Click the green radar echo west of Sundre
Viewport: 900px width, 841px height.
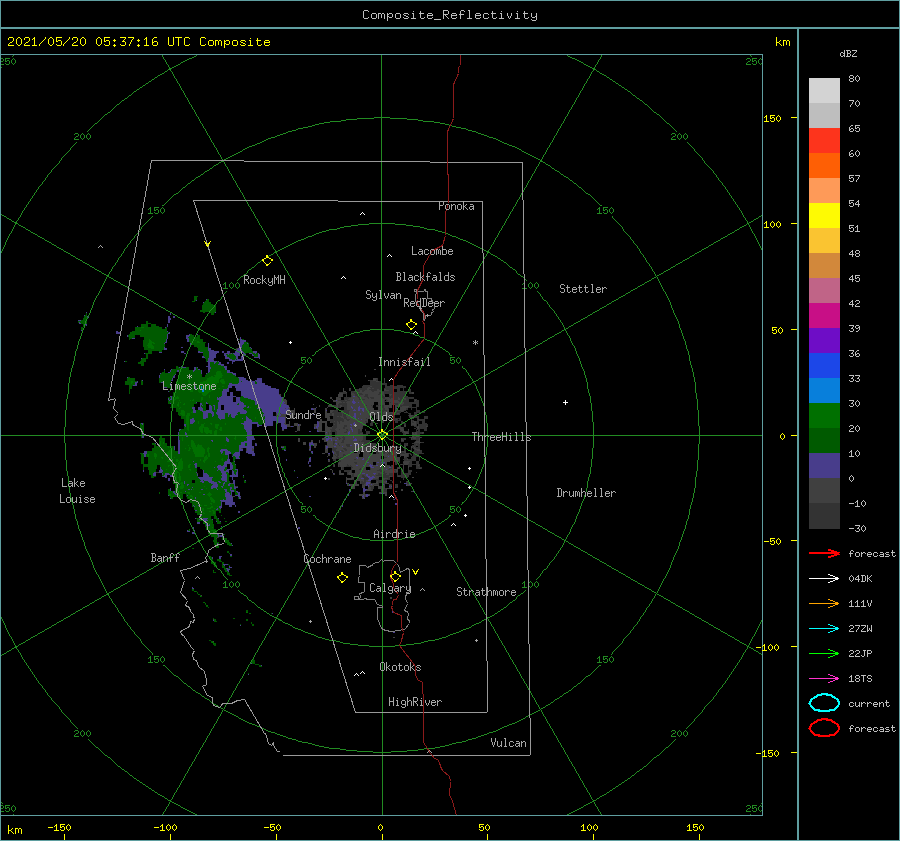pos(212,436)
